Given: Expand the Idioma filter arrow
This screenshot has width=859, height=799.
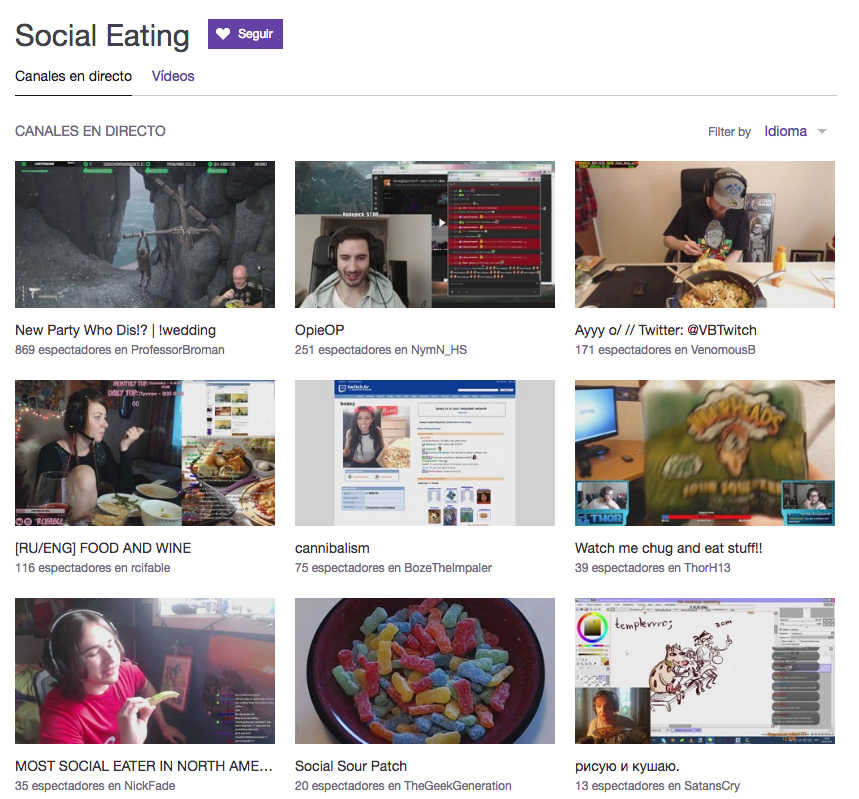Looking at the screenshot, I should (822, 132).
